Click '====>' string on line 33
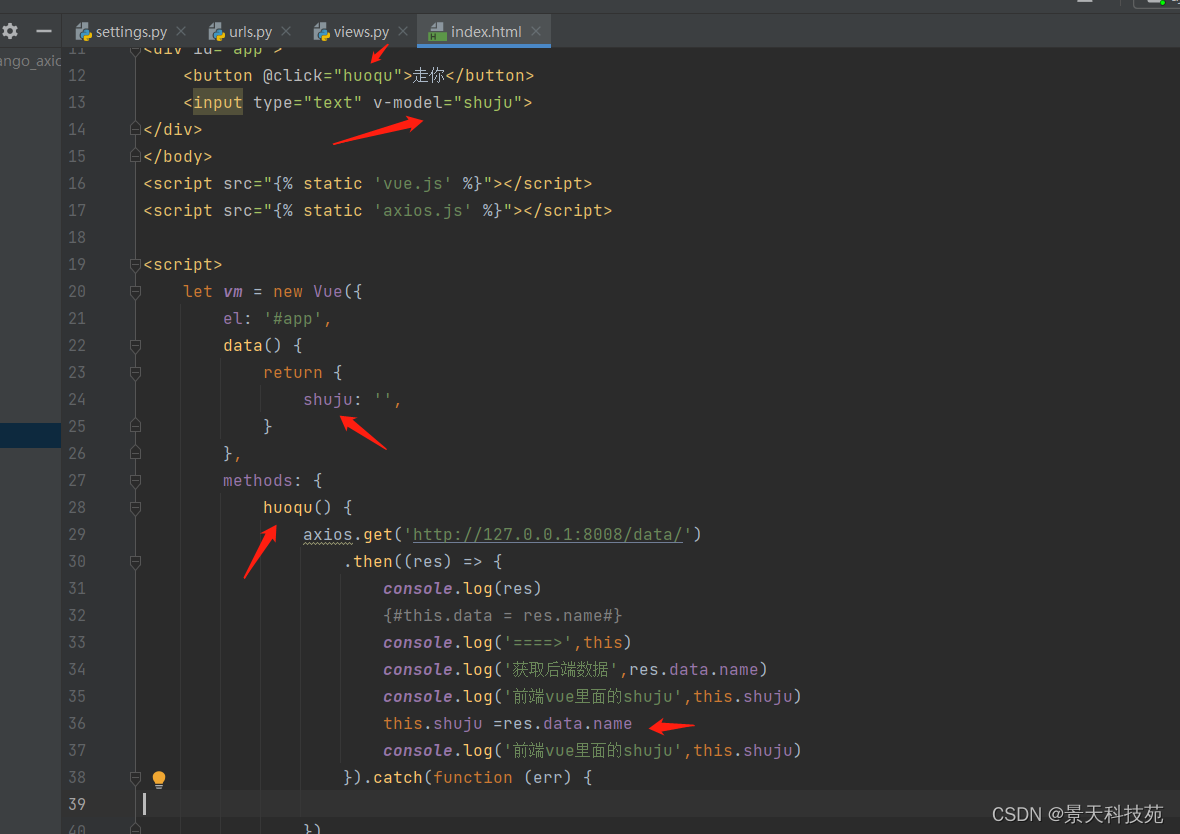Screen dimensions: 1180x834 (538, 643)
